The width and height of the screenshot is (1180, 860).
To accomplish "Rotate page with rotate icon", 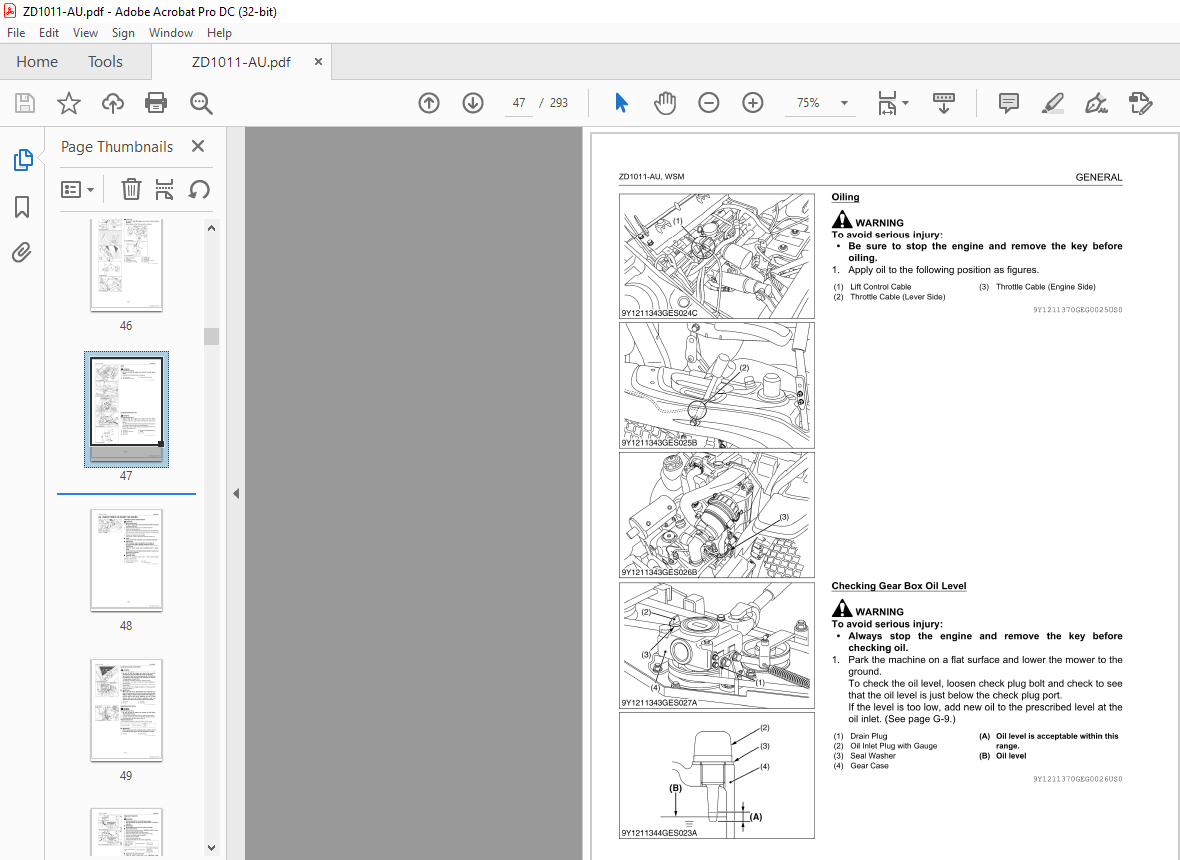I will (x=199, y=190).
